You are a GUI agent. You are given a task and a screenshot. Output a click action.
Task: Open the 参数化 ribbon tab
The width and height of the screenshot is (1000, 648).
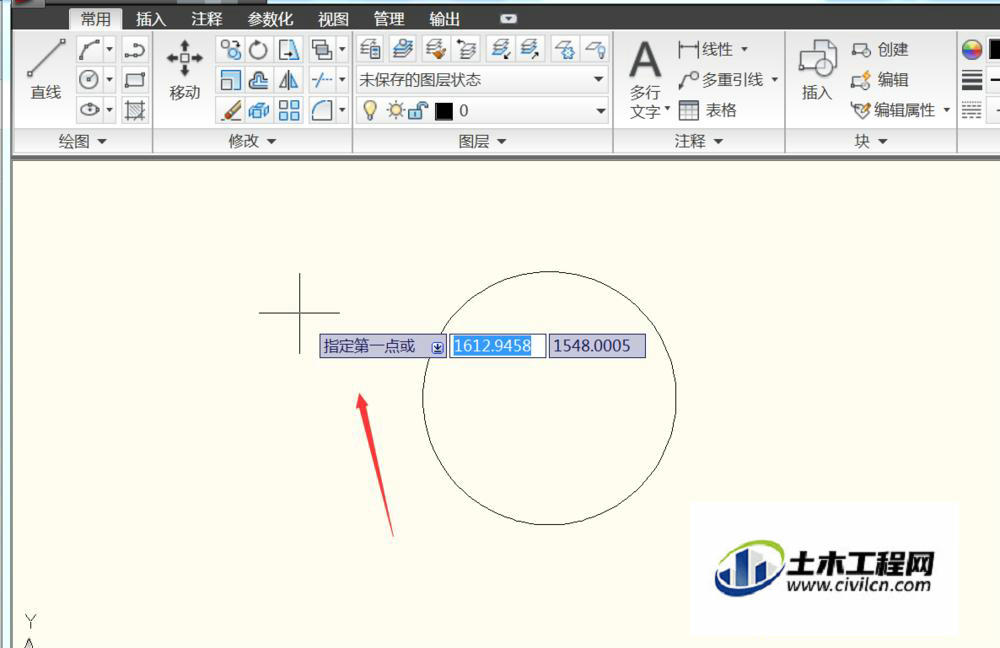pyautogui.click(x=270, y=19)
